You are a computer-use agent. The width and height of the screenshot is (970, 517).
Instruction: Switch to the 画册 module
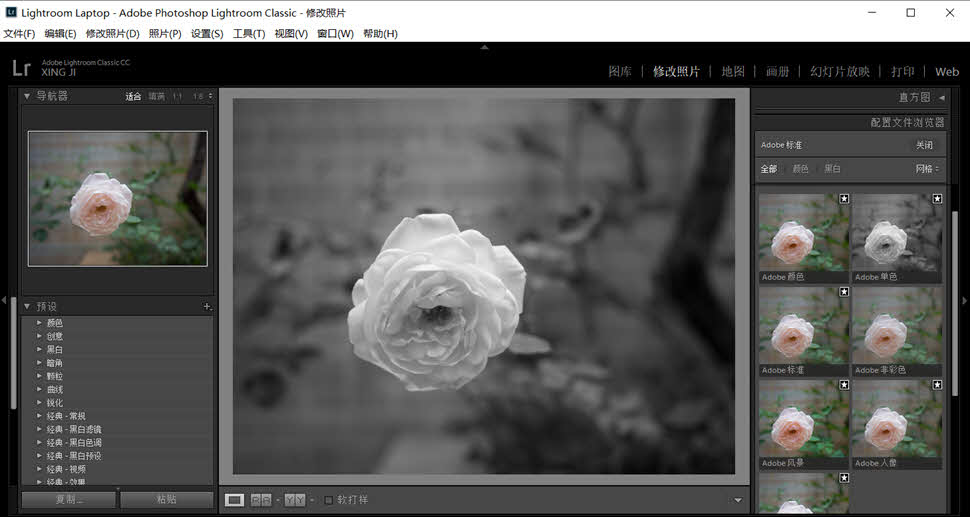[x=778, y=72]
